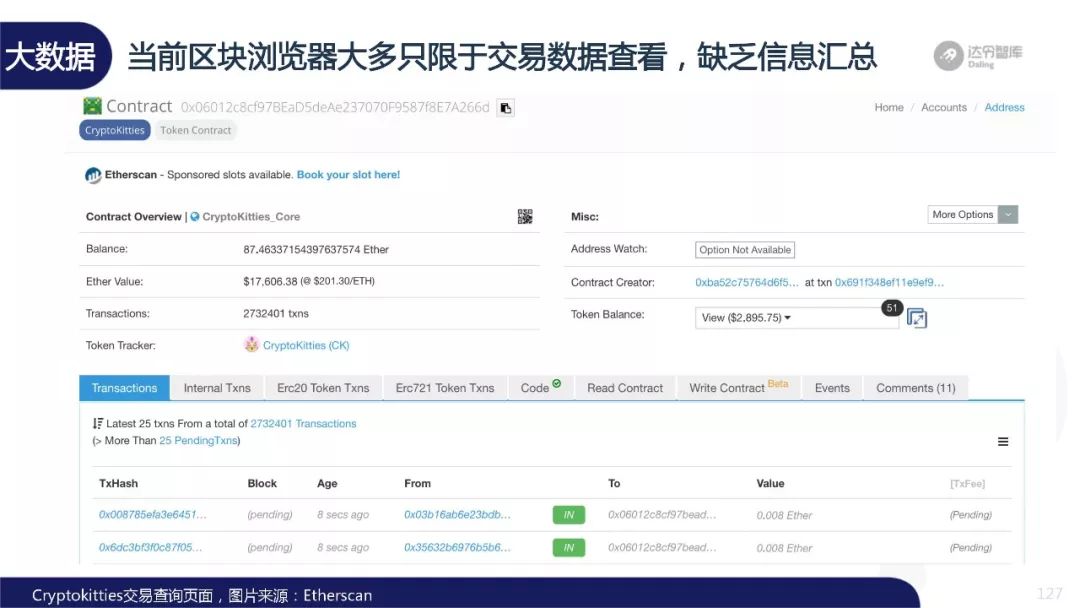Click the CryptoKitties_Core contract name
Viewport: 1080px width, 608px height.
point(251,217)
